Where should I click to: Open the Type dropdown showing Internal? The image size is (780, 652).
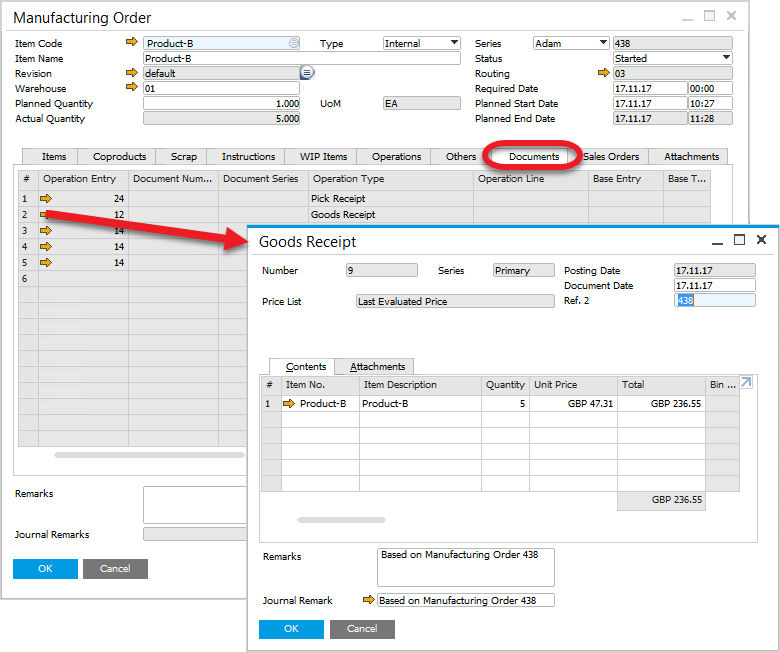pyautogui.click(x=454, y=43)
